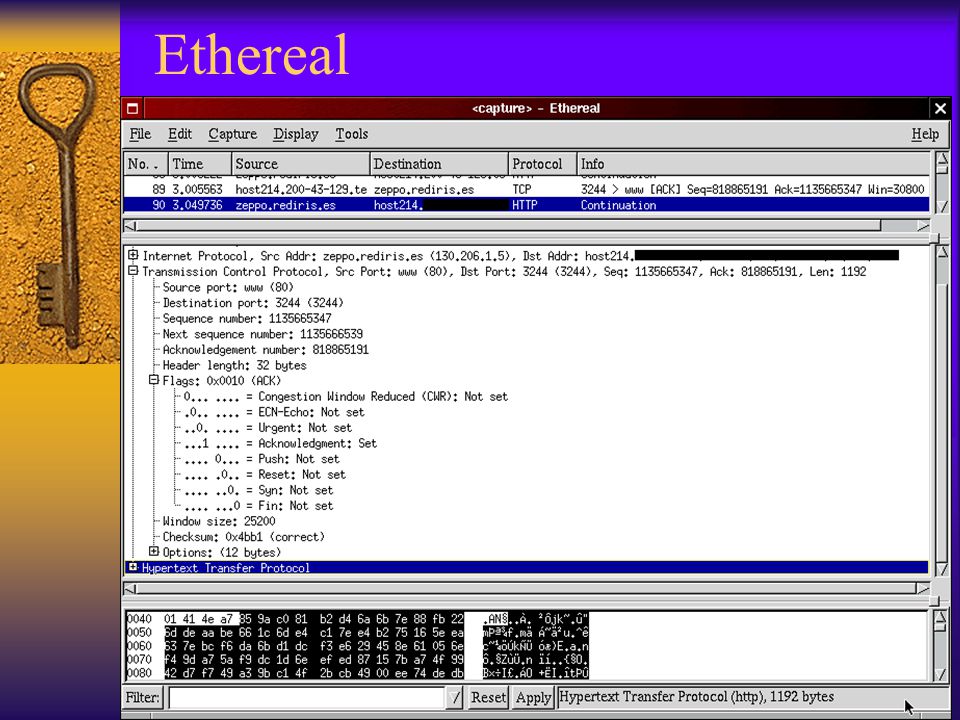960x720 pixels.
Task: Open the Display menu
Action: click(296, 134)
